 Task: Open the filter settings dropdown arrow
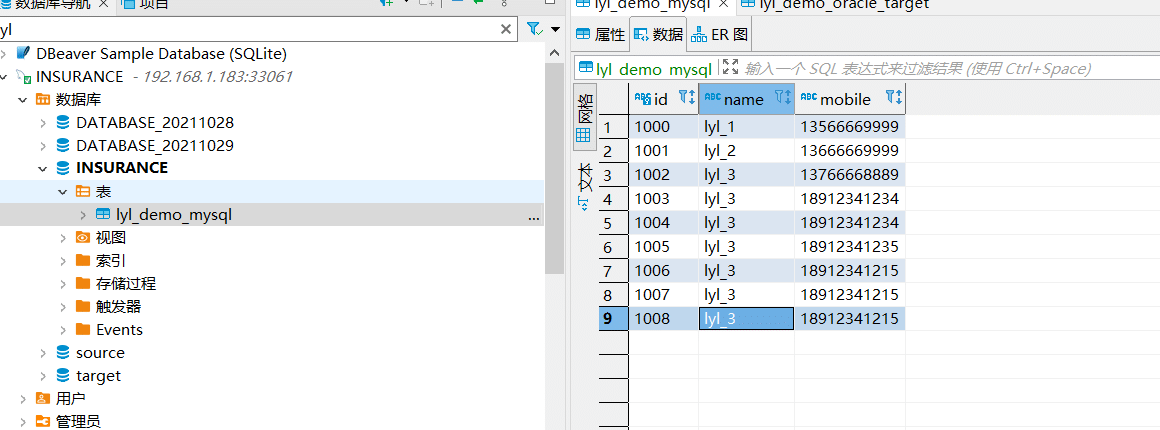point(555,29)
